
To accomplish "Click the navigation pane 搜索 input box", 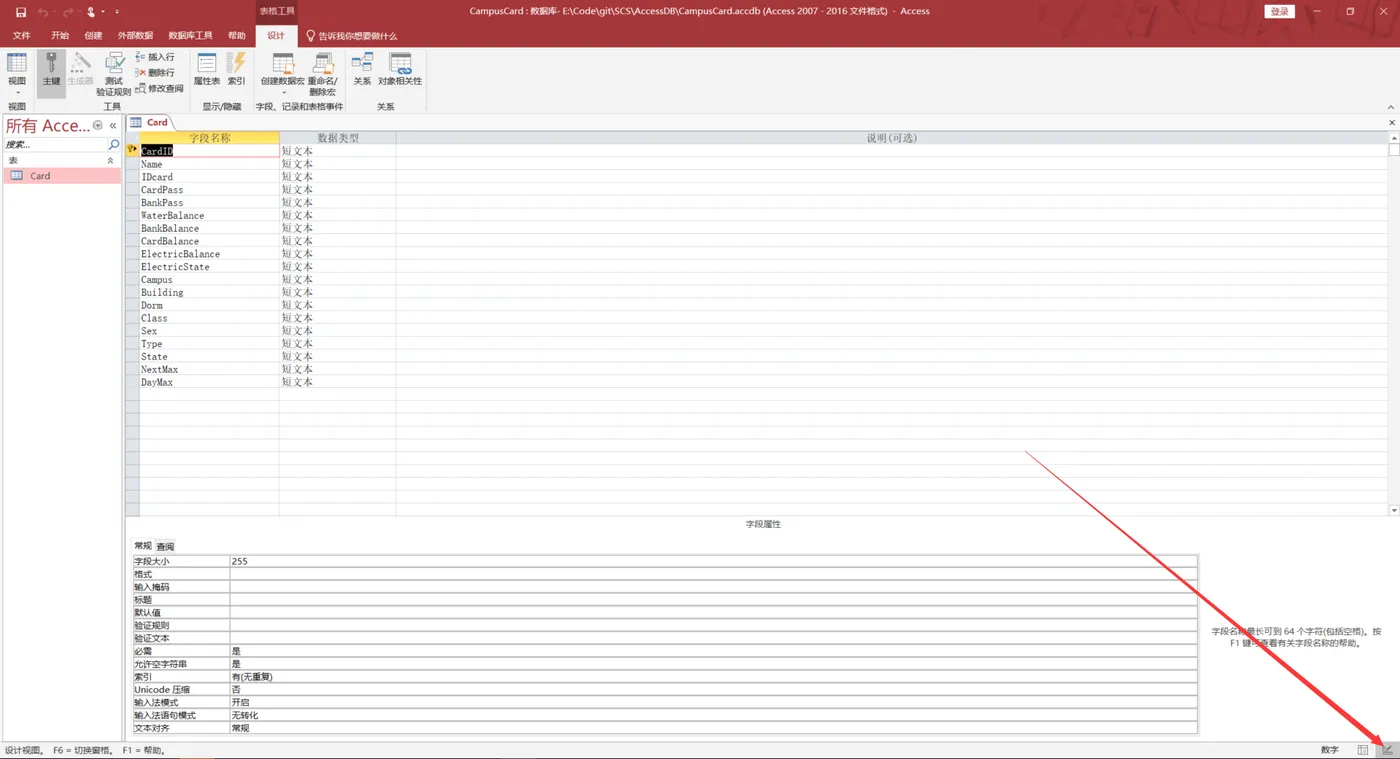I will (x=55, y=145).
